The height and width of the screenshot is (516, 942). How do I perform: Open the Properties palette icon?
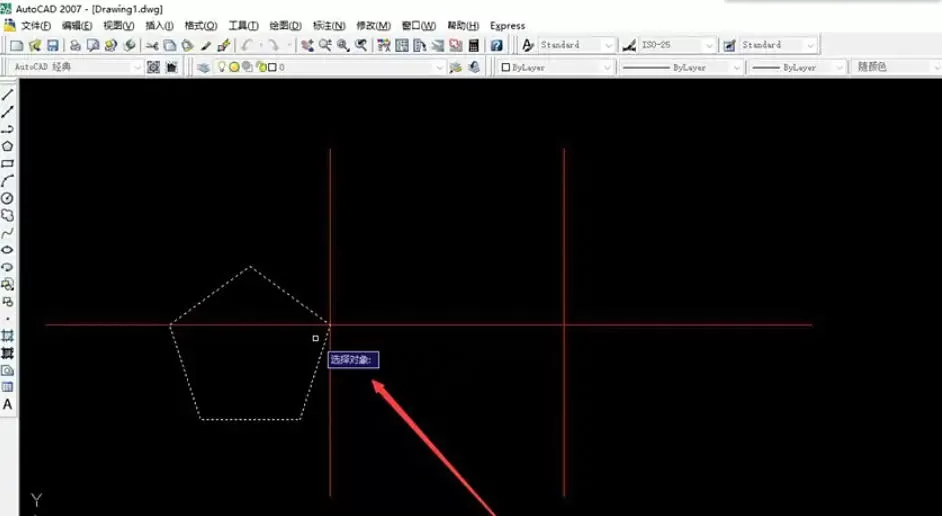click(383, 45)
